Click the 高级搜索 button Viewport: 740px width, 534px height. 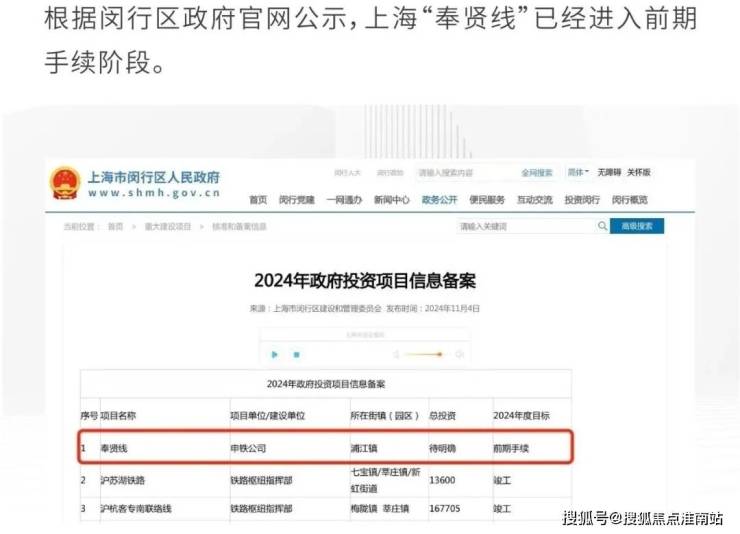click(x=637, y=227)
